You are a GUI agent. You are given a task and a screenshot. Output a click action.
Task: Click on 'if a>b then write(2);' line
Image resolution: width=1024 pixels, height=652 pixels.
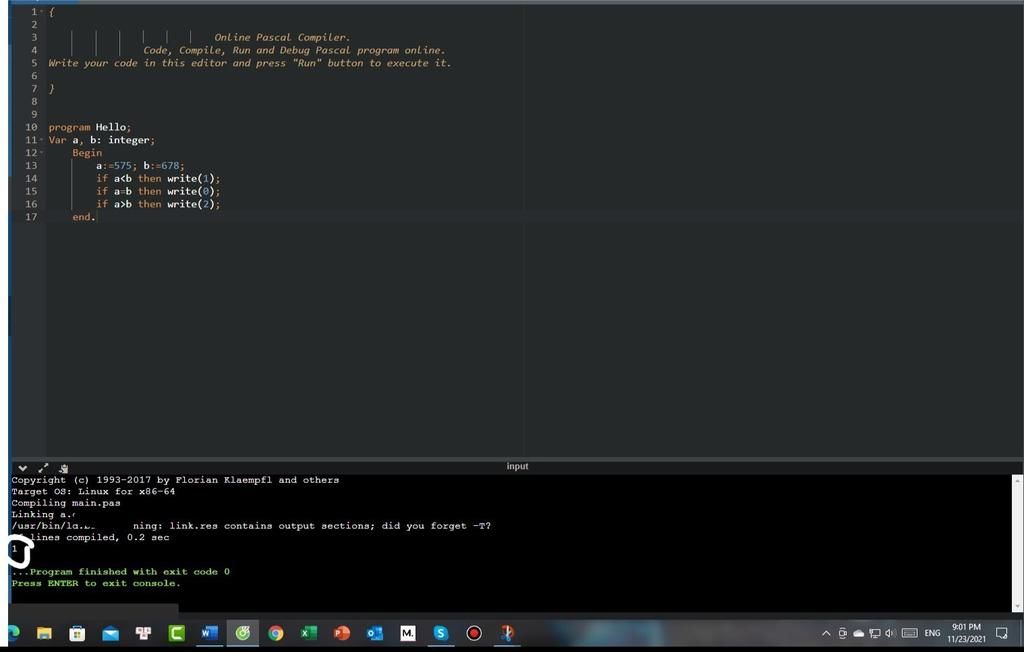(x=158, y=204)
